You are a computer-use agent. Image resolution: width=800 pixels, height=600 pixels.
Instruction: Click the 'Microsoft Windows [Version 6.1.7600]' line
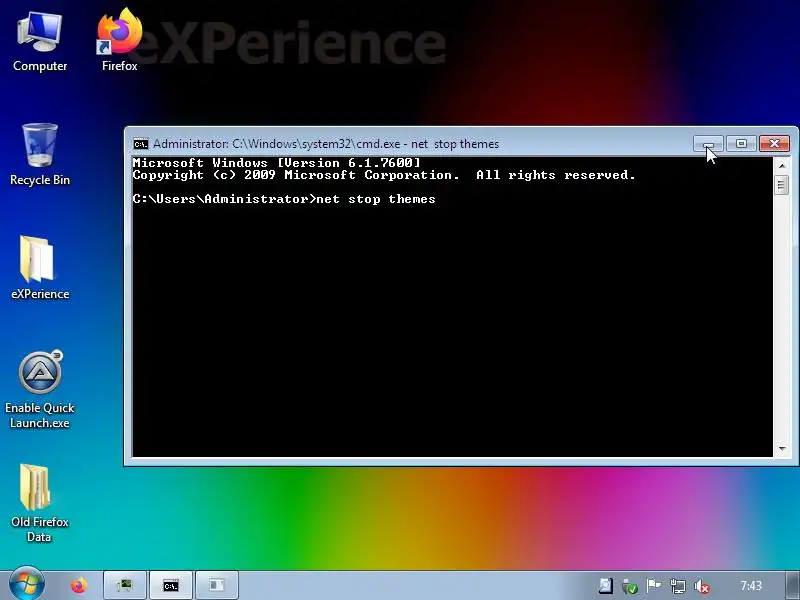click(x=277, y=163)
